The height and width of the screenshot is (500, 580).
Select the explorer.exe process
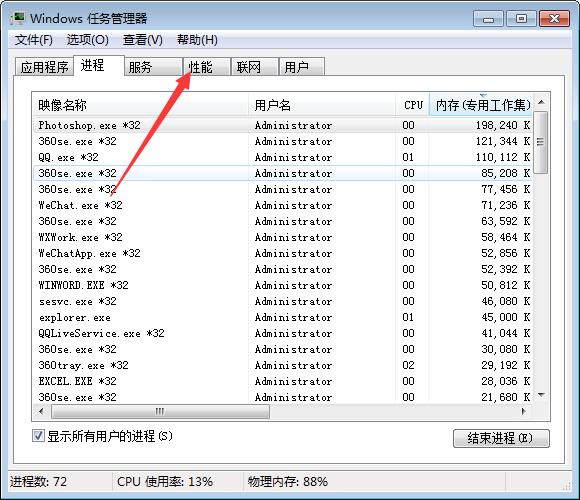tap(283, 317)
